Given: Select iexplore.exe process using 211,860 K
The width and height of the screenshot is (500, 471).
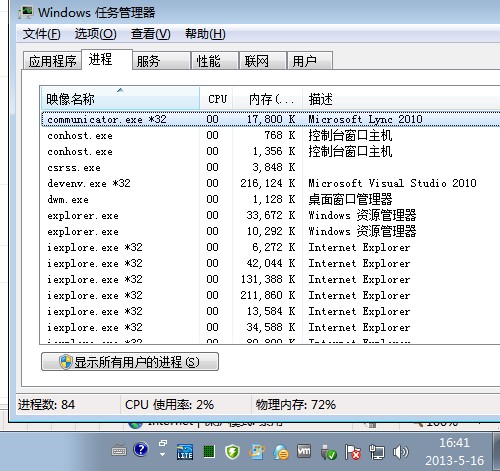Looking at the screenshot, I should point(271,295).
